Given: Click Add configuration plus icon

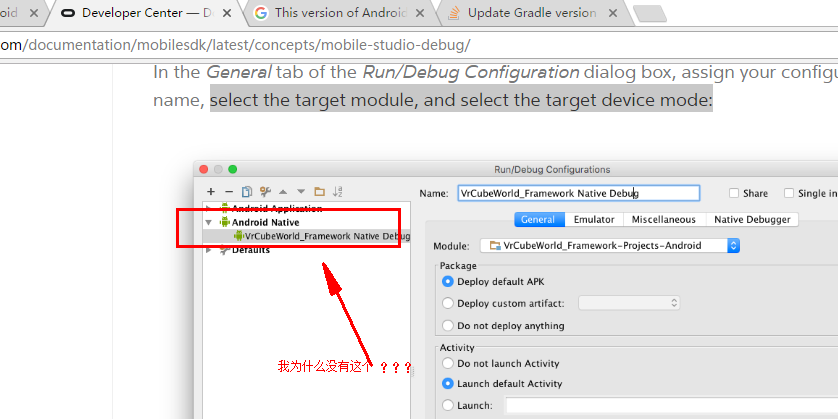Looking at the screenshot, I should point(211,191).
